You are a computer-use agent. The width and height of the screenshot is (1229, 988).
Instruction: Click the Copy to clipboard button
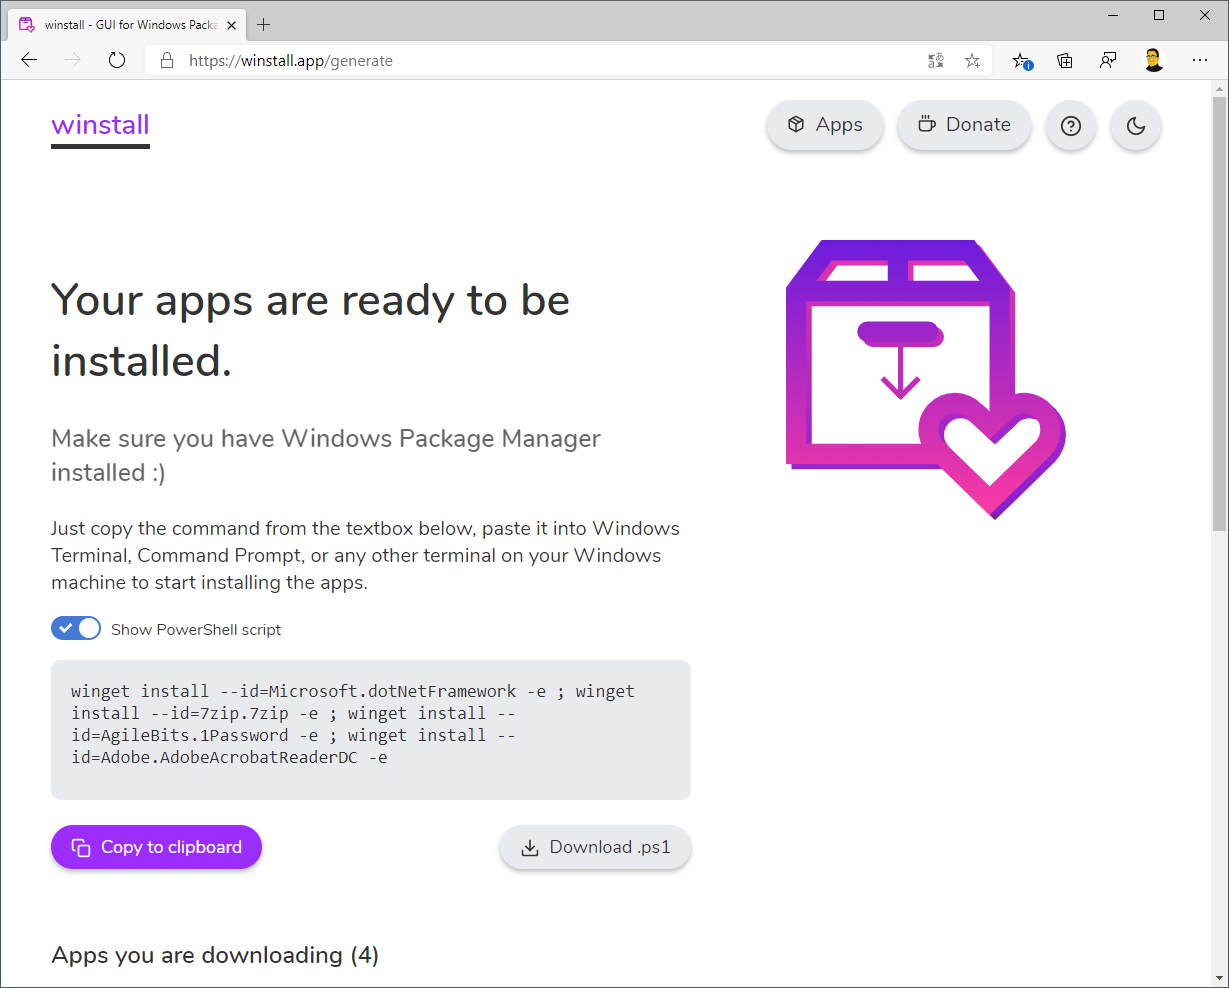[x=156, y=847]
